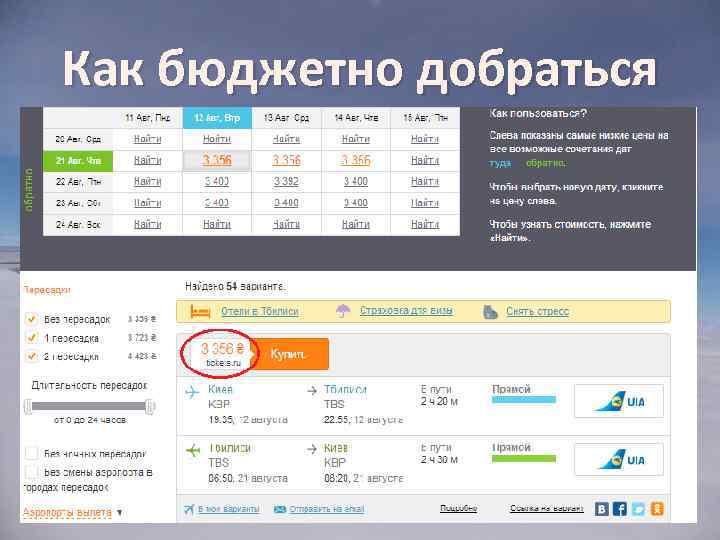Click the Ссылка на вариант link
This screenshot has height=540, width=720.
547,508
